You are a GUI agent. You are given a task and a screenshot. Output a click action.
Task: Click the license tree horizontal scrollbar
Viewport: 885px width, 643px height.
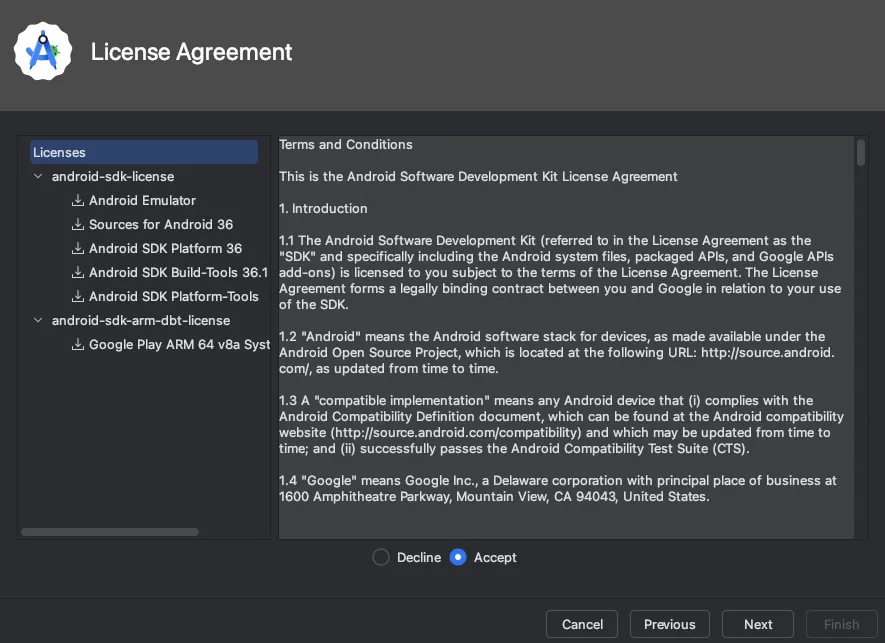pos(110,532)
